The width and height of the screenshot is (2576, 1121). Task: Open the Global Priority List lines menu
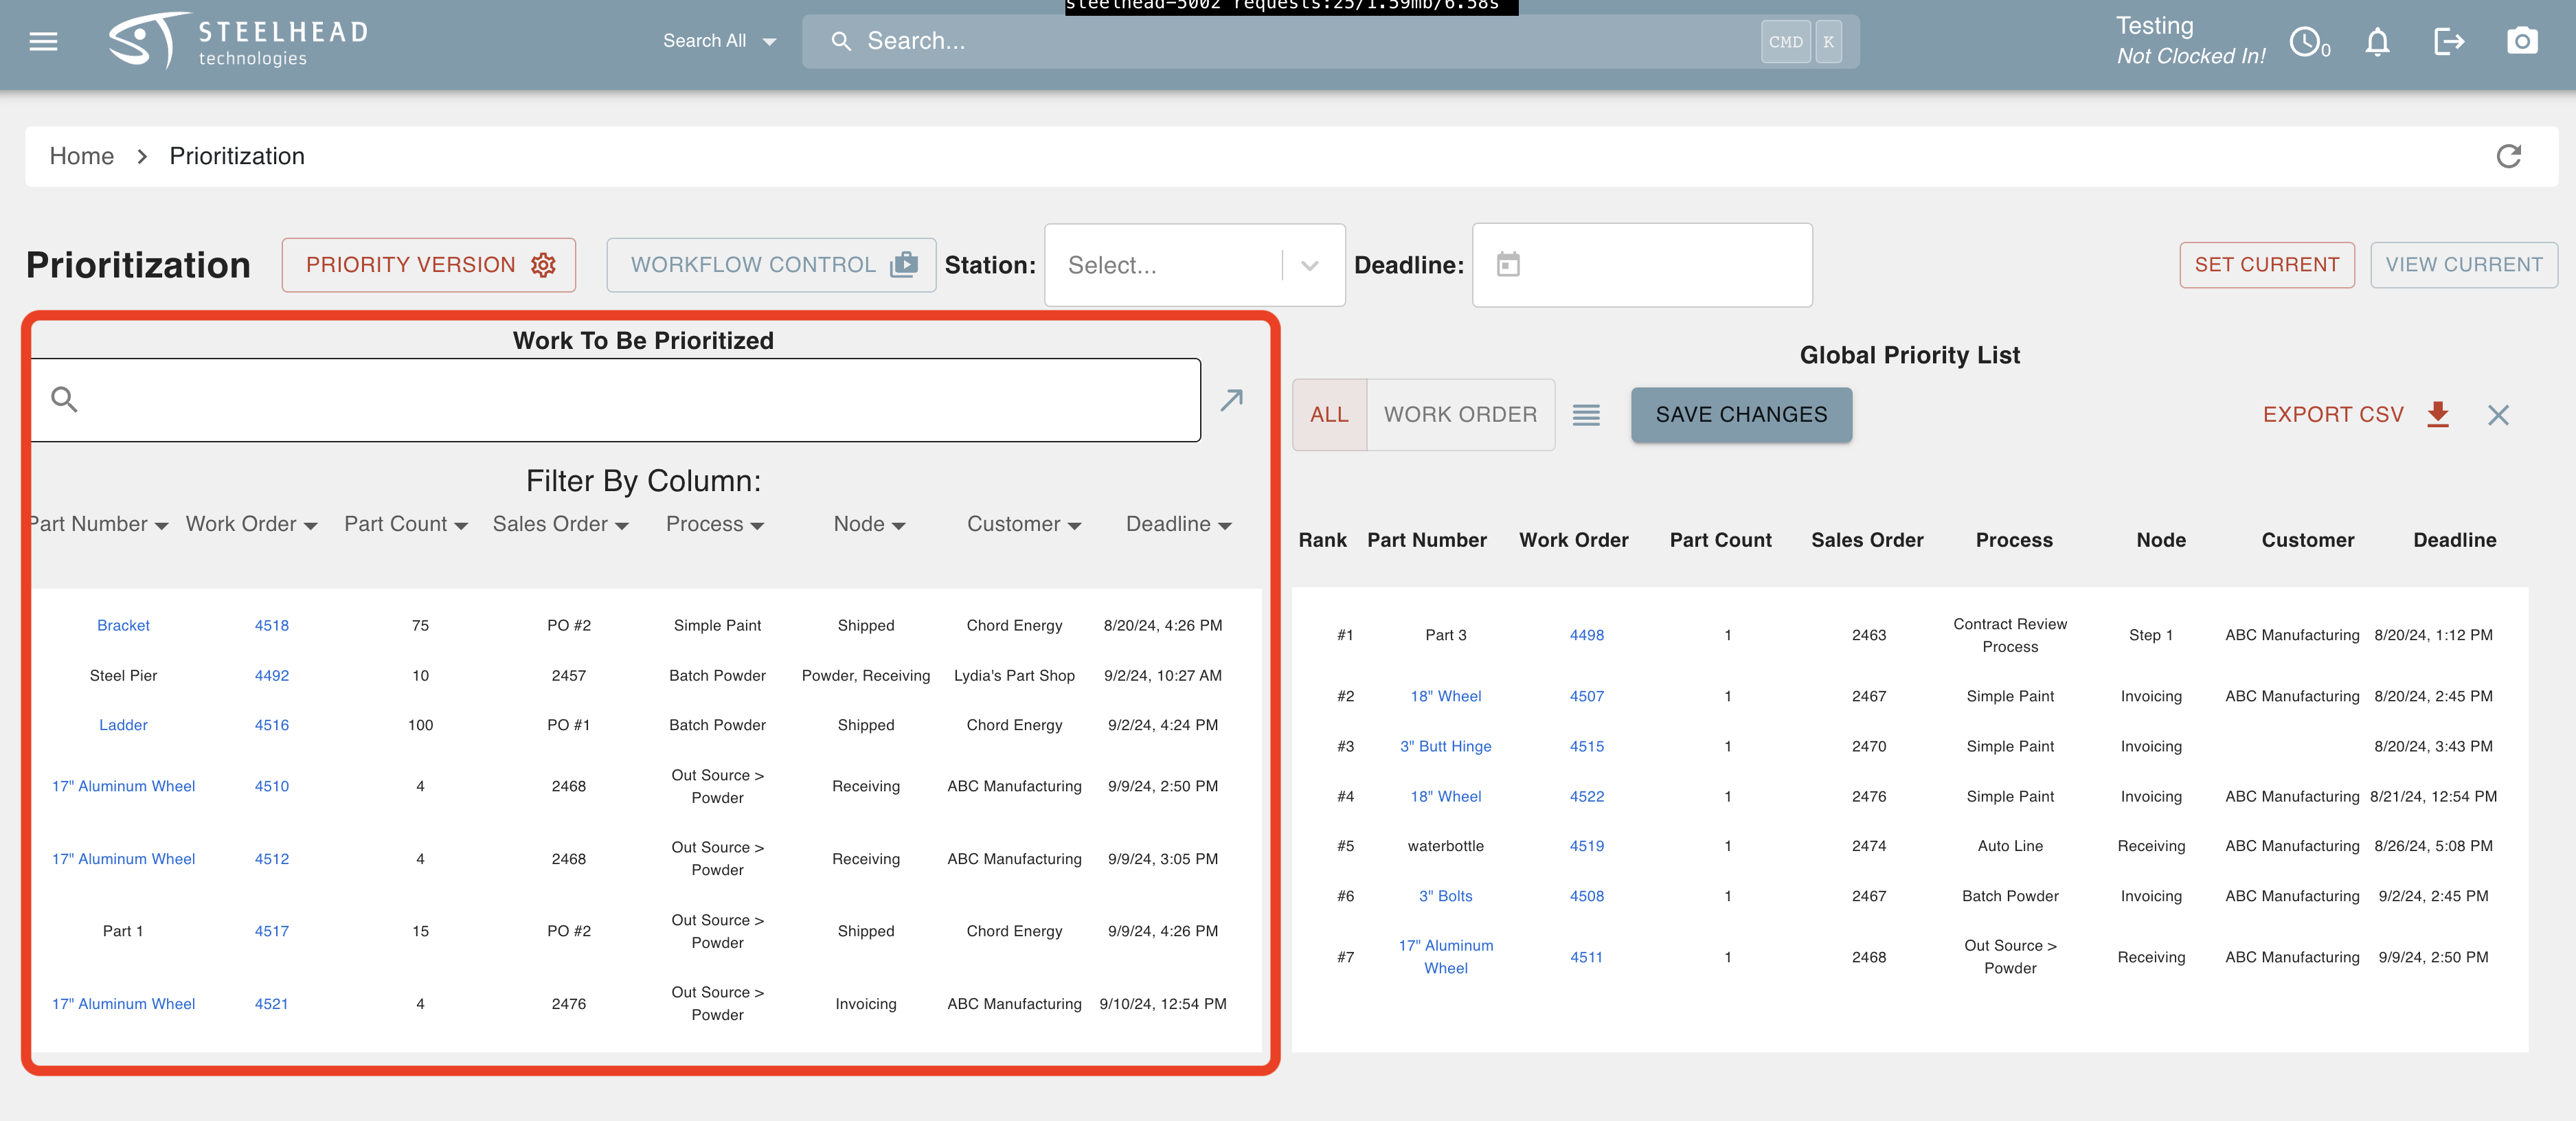[x=1586, y=414]
